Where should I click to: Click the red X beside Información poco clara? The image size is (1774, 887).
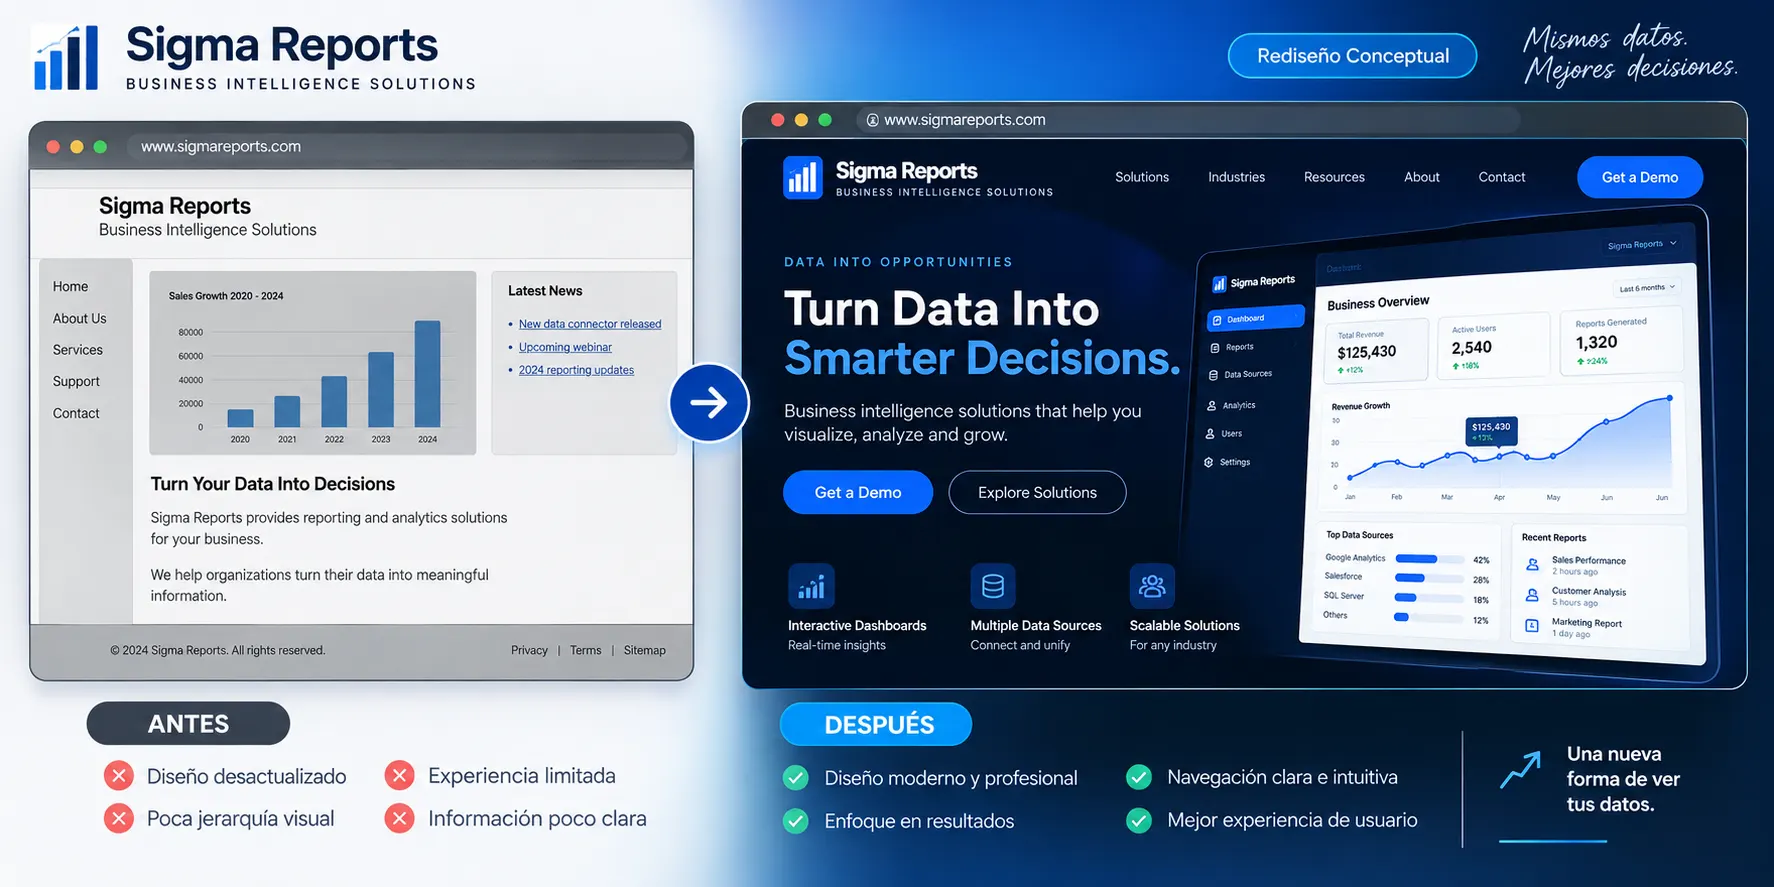pos(400,819)
